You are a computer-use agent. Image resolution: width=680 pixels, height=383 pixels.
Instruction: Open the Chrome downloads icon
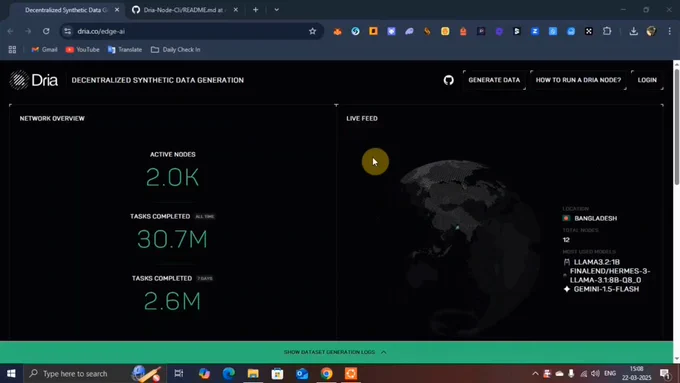[634, 31]
